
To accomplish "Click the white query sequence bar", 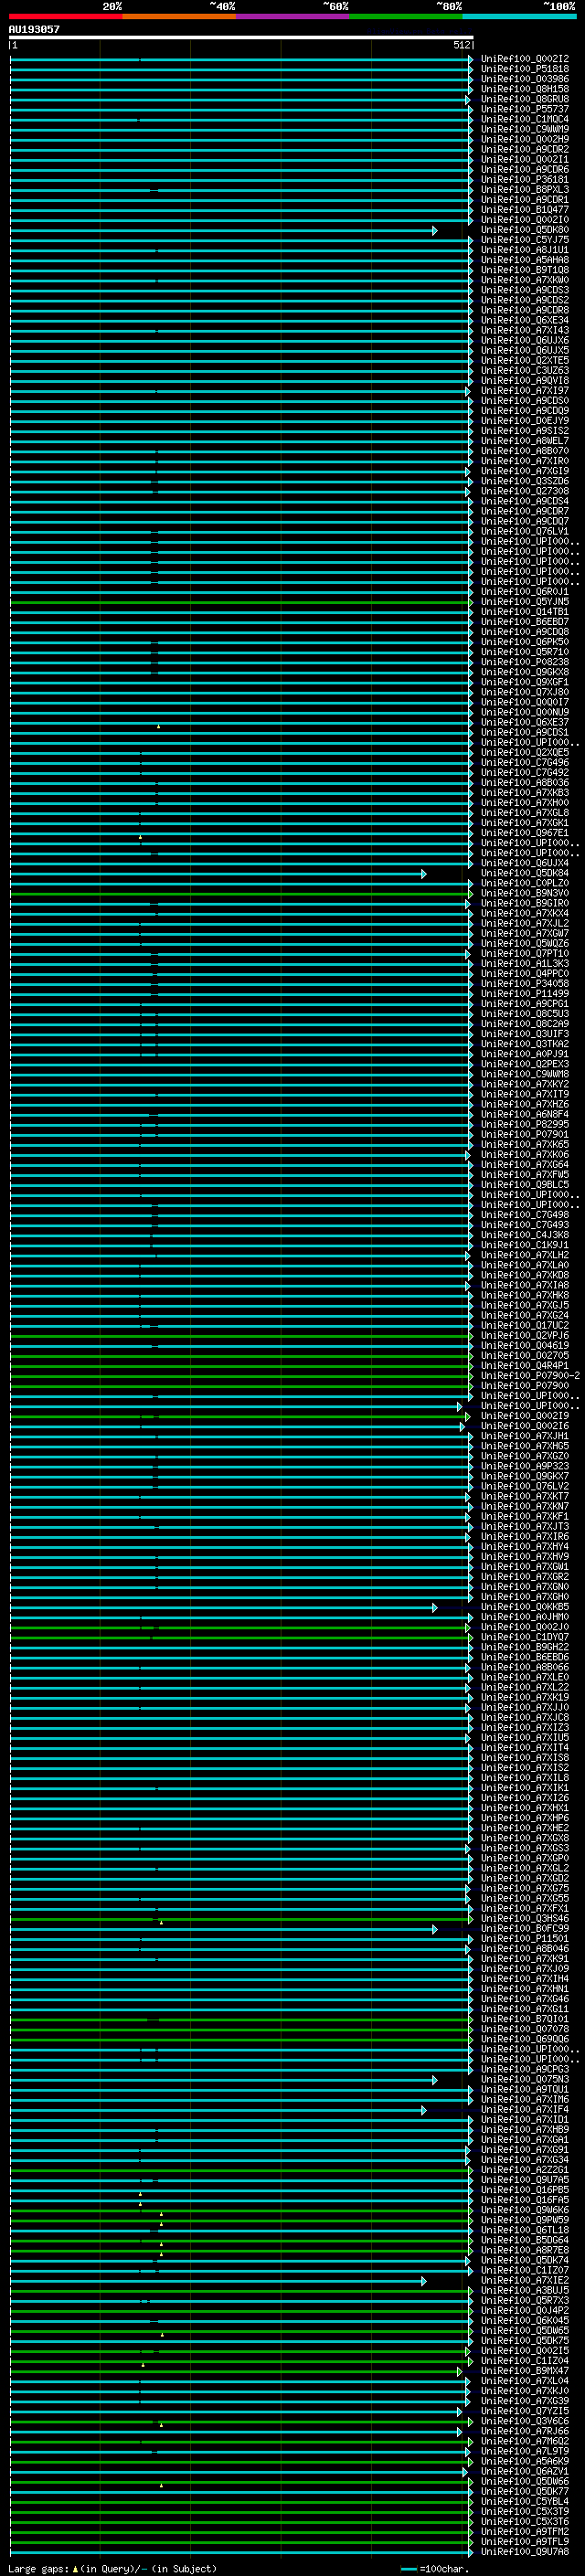I will pos(241,37).
